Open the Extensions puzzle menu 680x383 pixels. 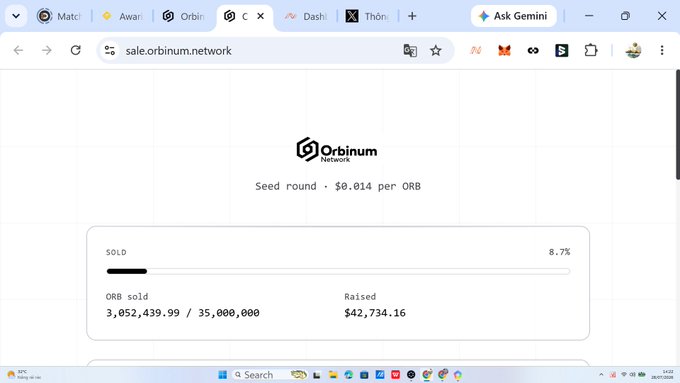click(591, 51)
